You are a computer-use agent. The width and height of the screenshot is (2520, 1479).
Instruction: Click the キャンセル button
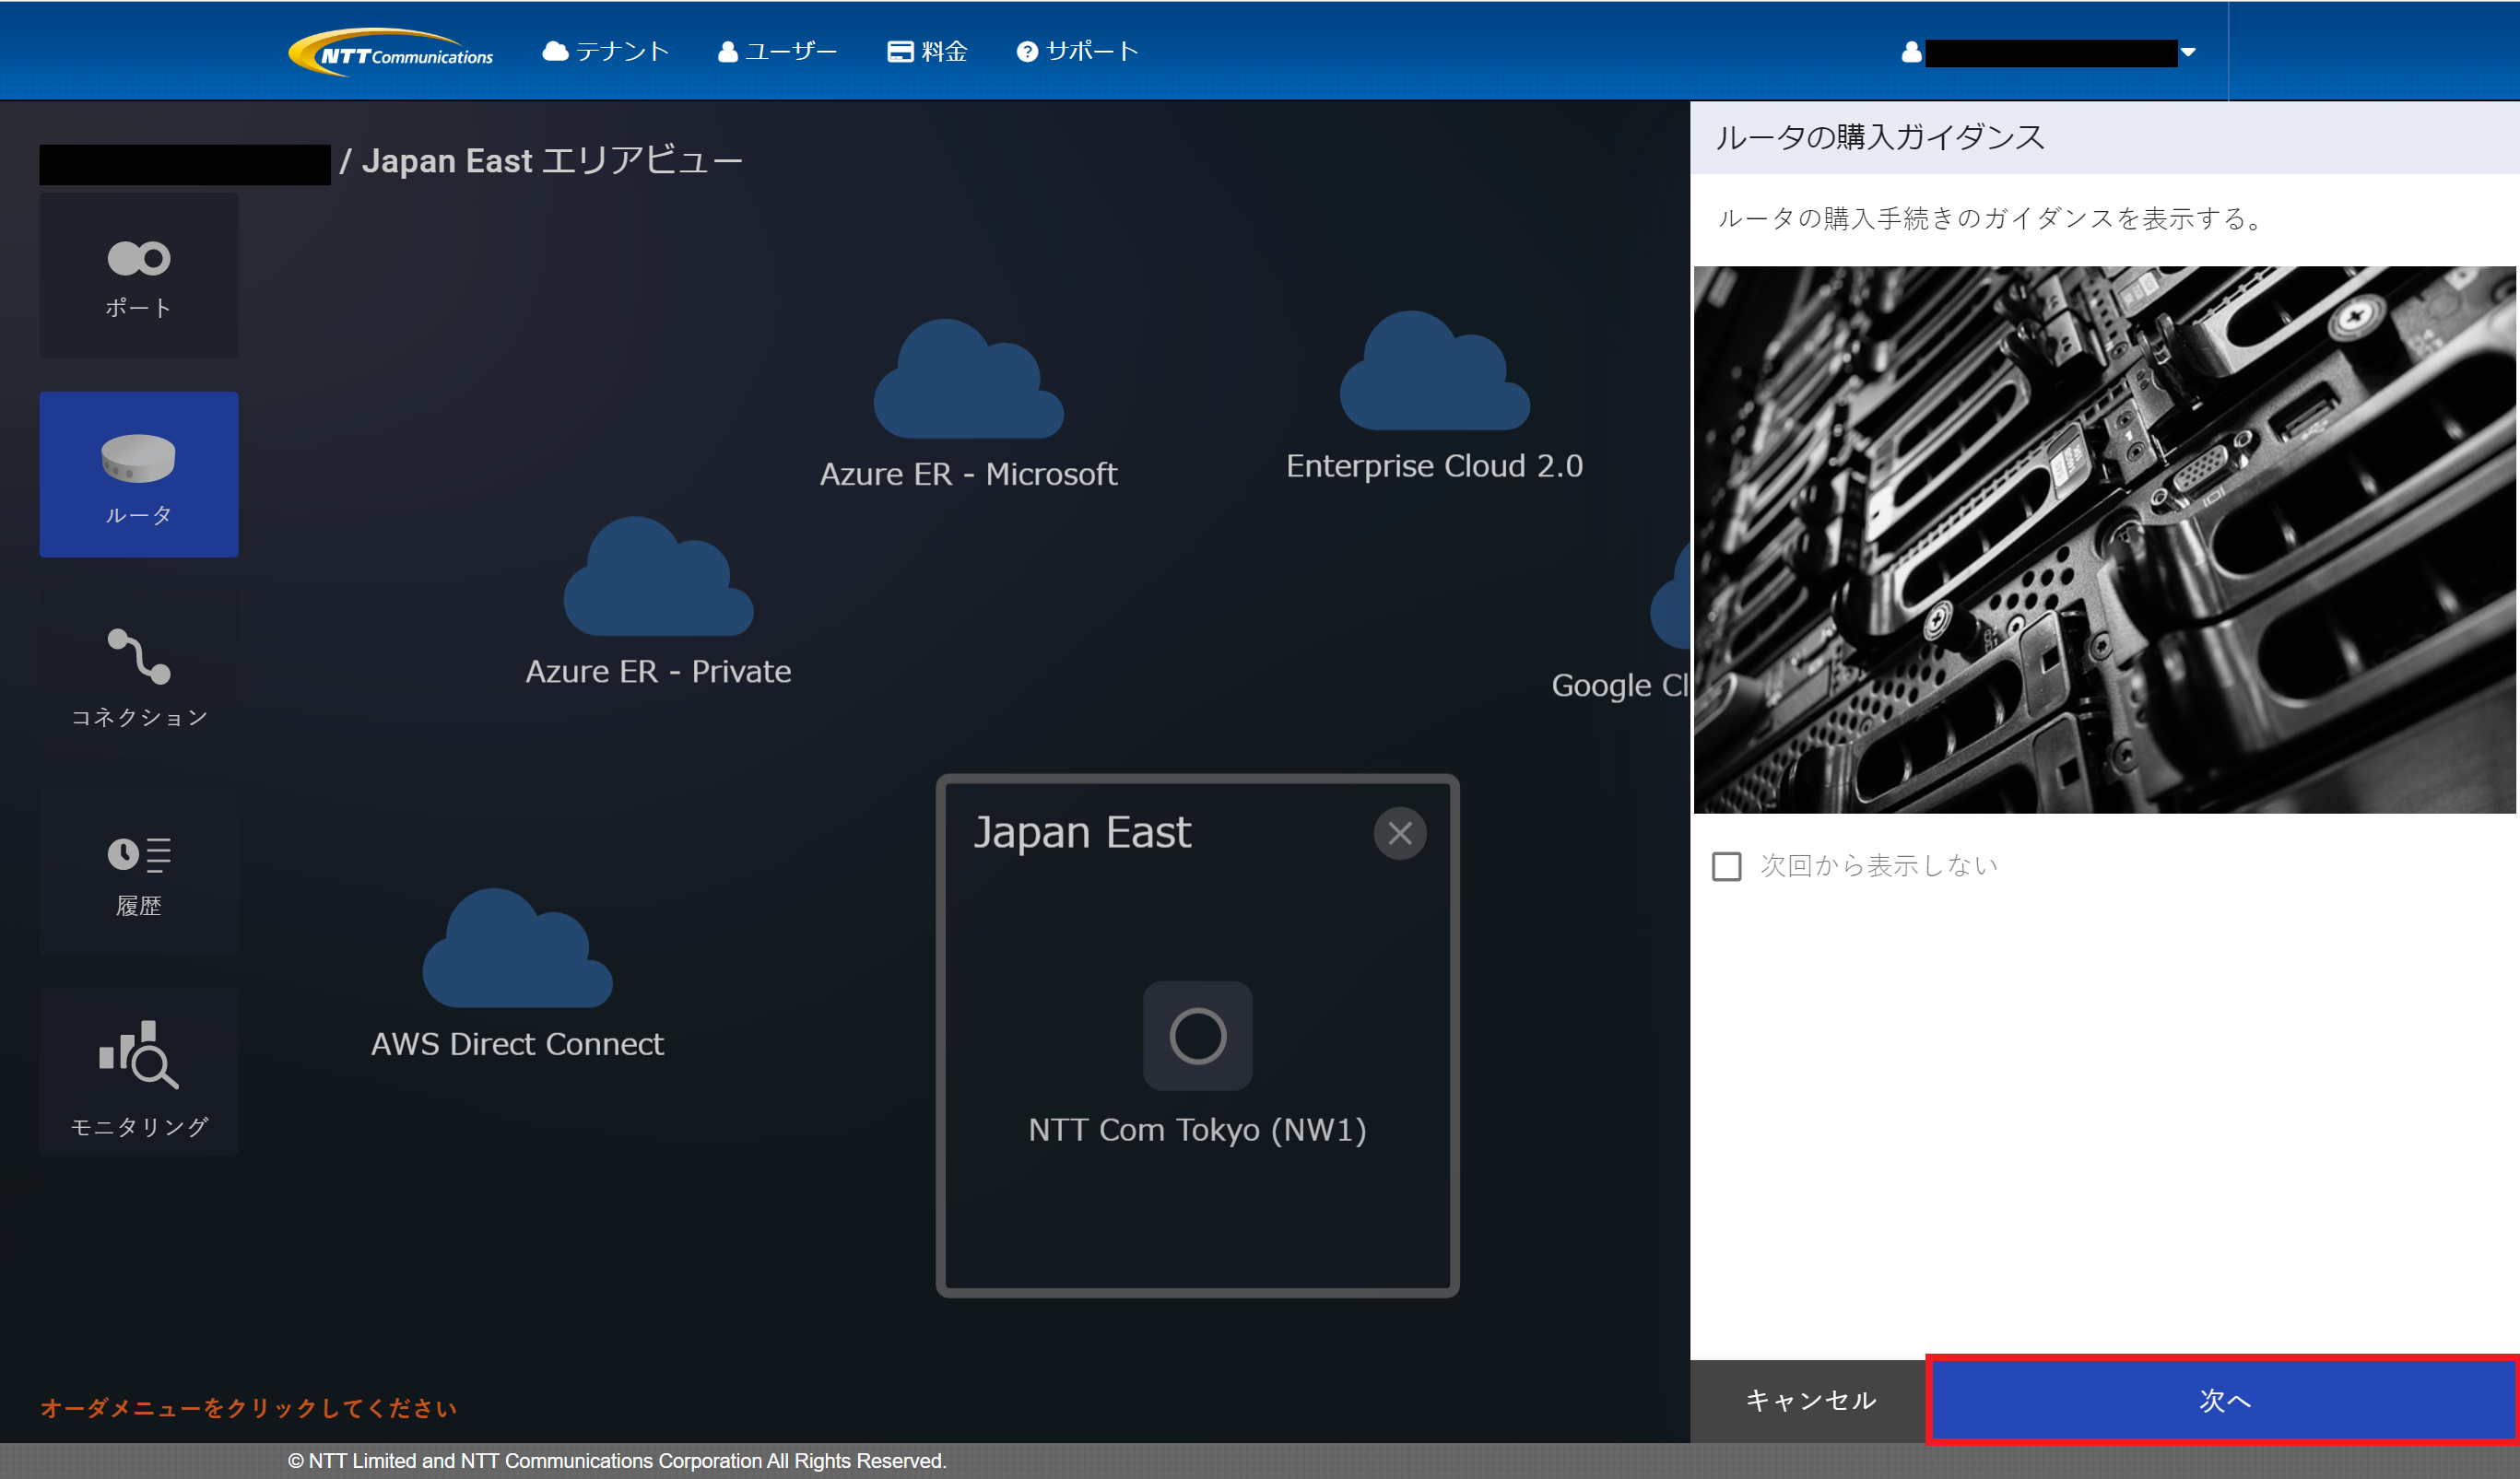pyautogui.click(x=1809, y=1400)
